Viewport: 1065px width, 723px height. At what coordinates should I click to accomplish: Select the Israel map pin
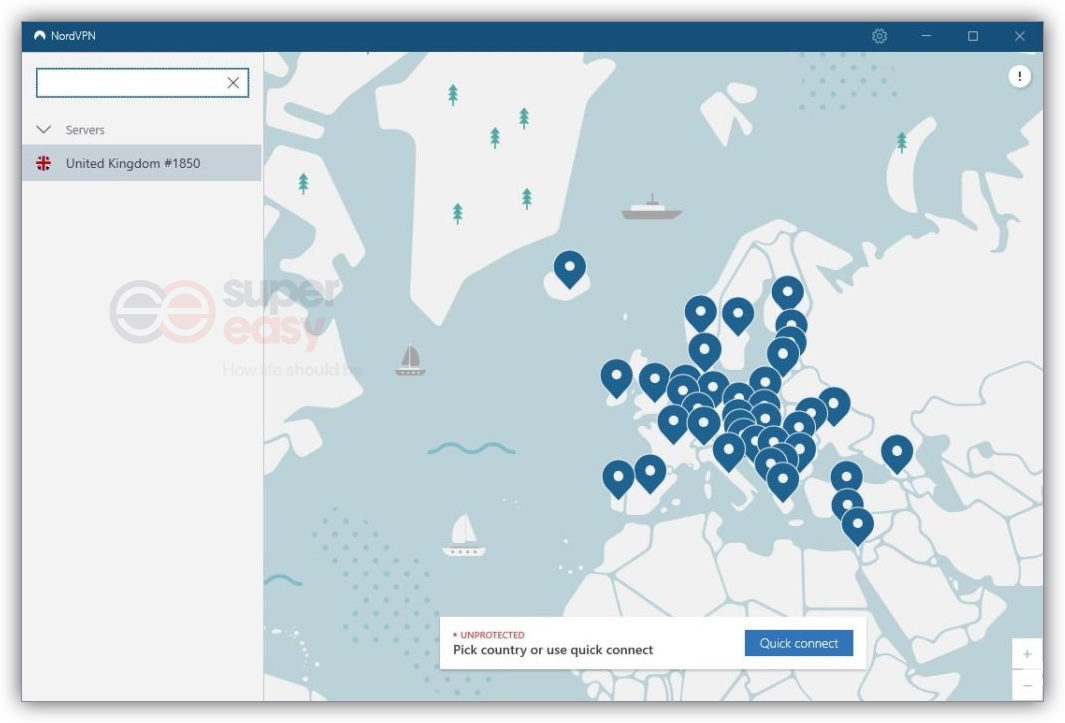coord(857,527)
